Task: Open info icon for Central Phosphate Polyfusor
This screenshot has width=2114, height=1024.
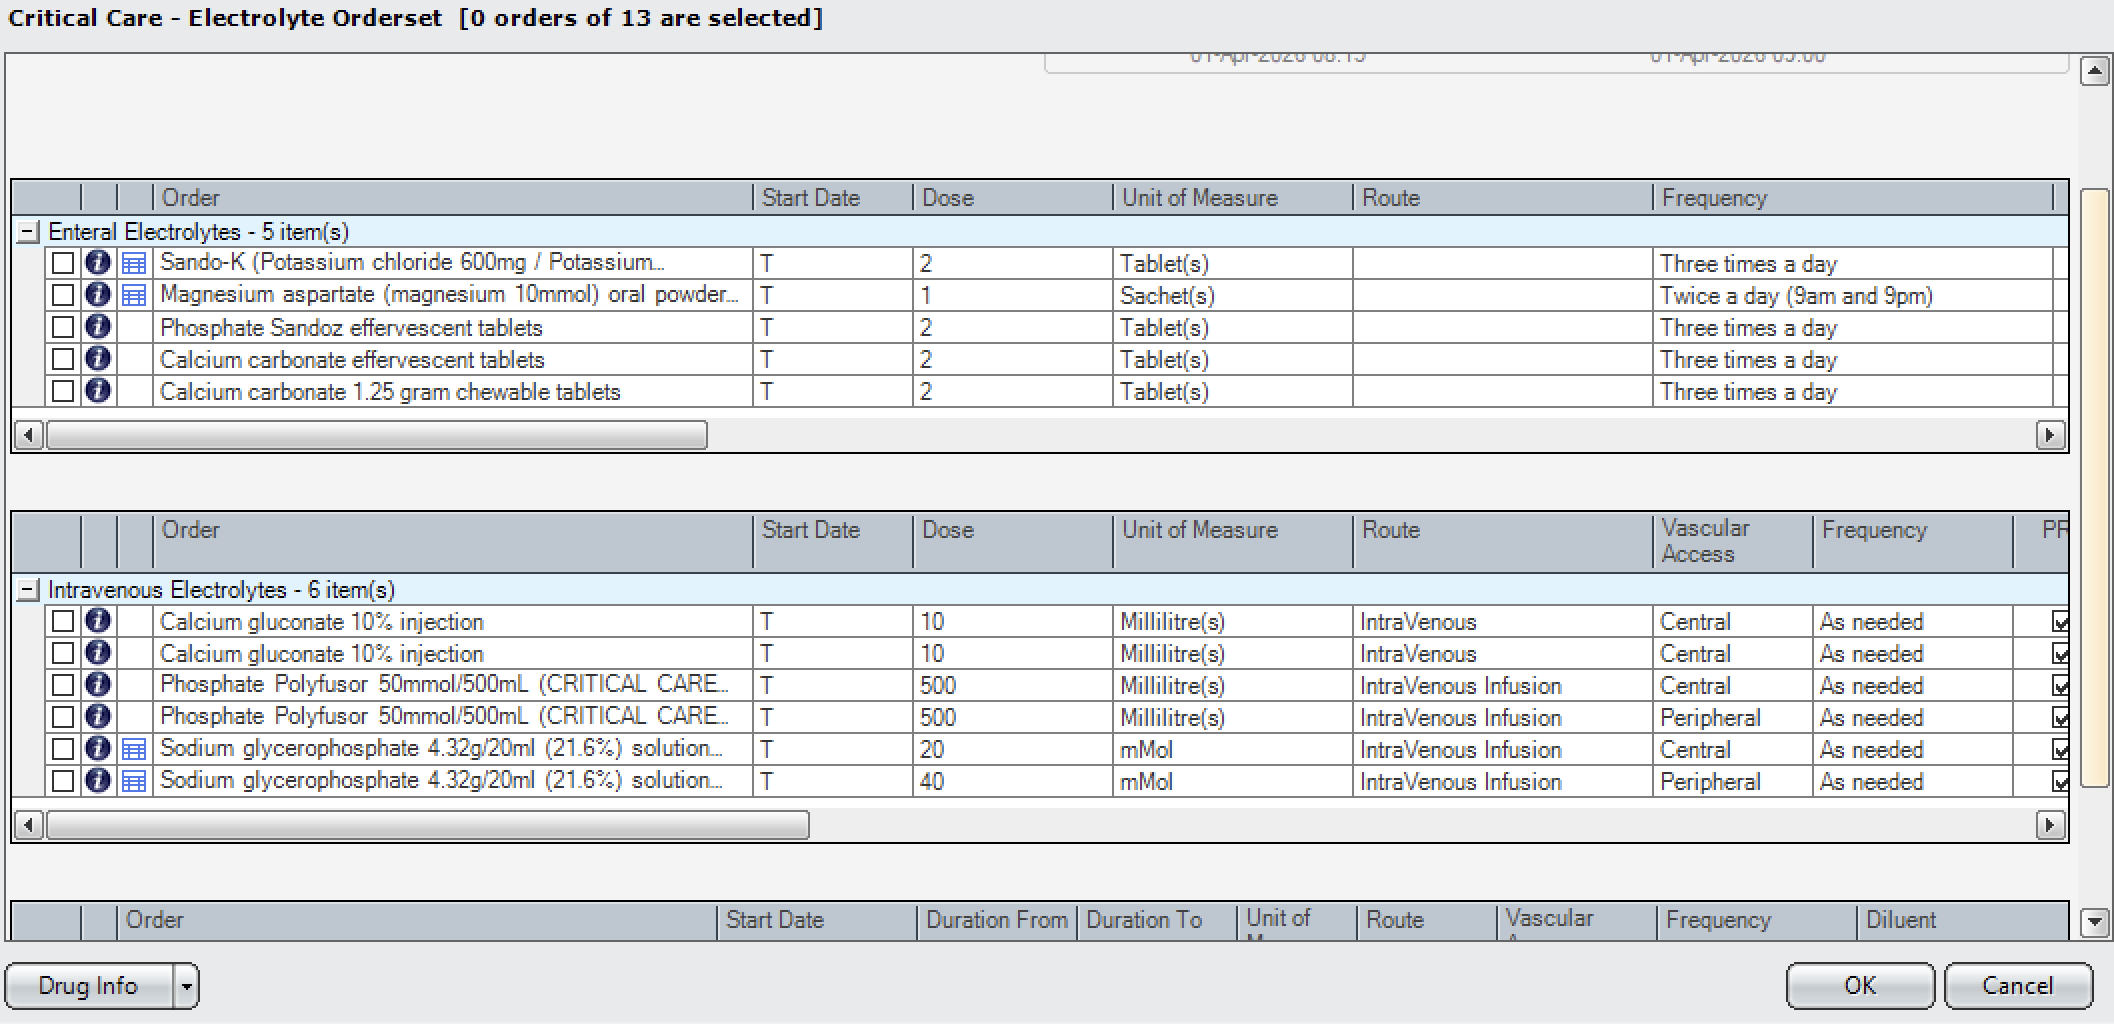Action: [x=97, y=685]
